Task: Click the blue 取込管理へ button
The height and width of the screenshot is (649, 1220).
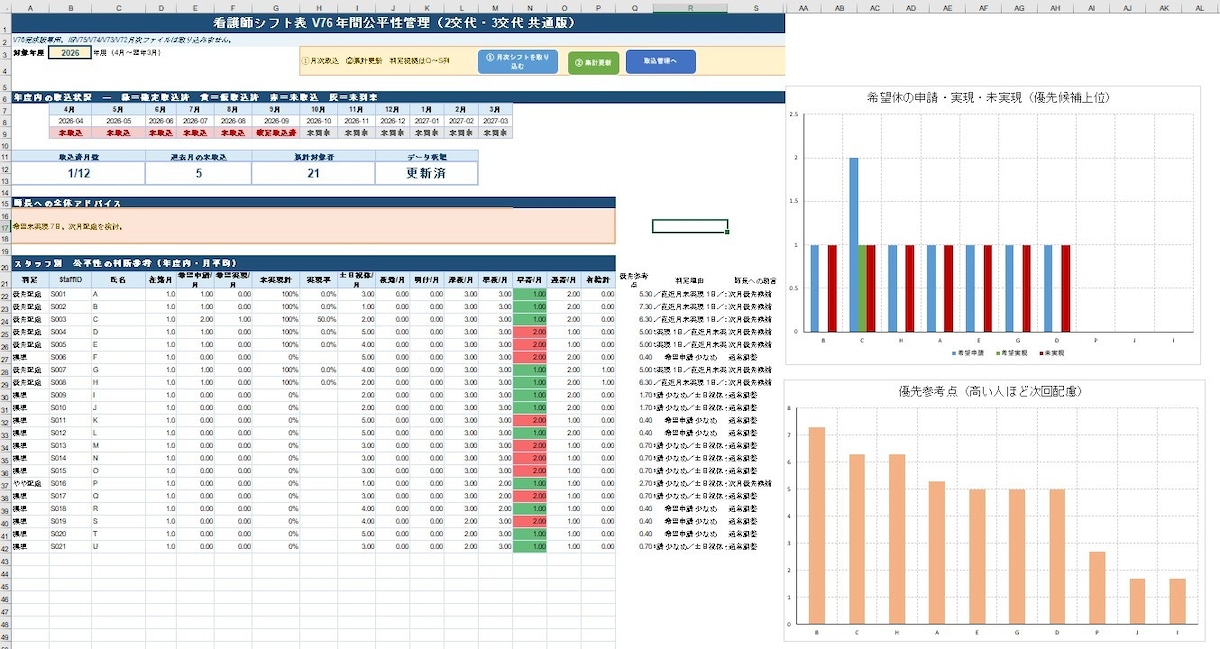Action: [x=660, y=62]
